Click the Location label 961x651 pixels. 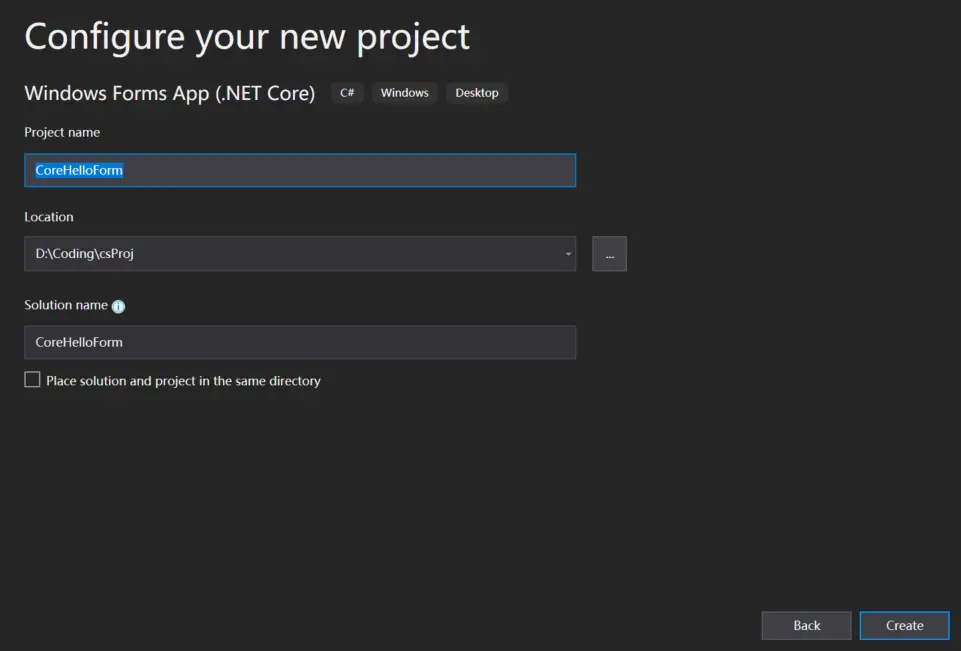point(49,217)
